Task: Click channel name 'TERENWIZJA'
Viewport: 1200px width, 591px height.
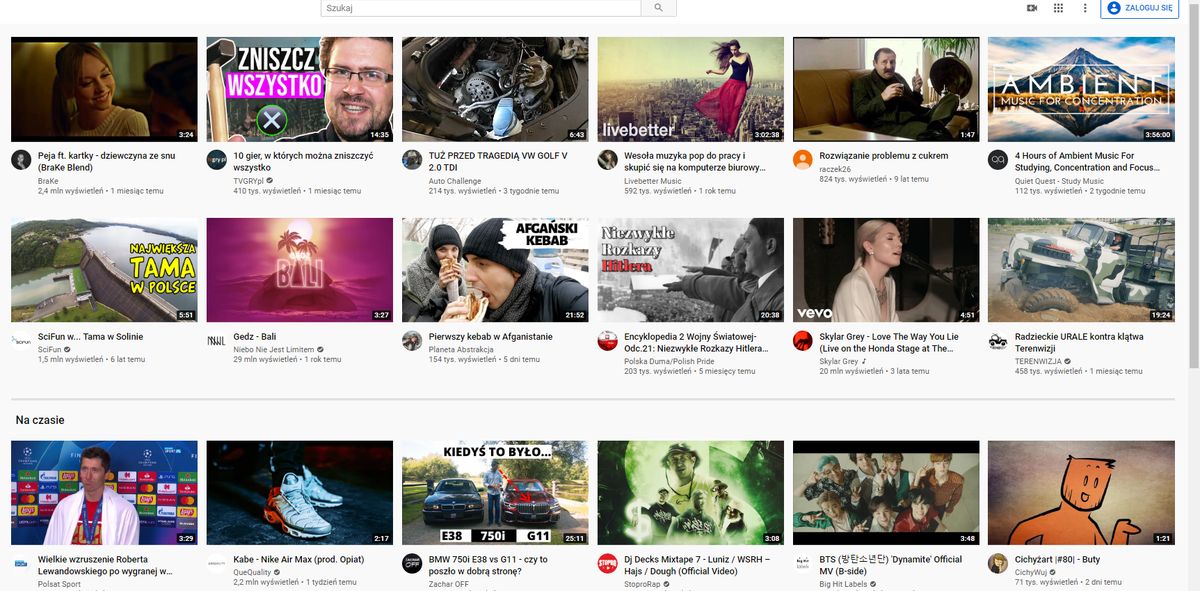Action: [x=1038, y=361]
